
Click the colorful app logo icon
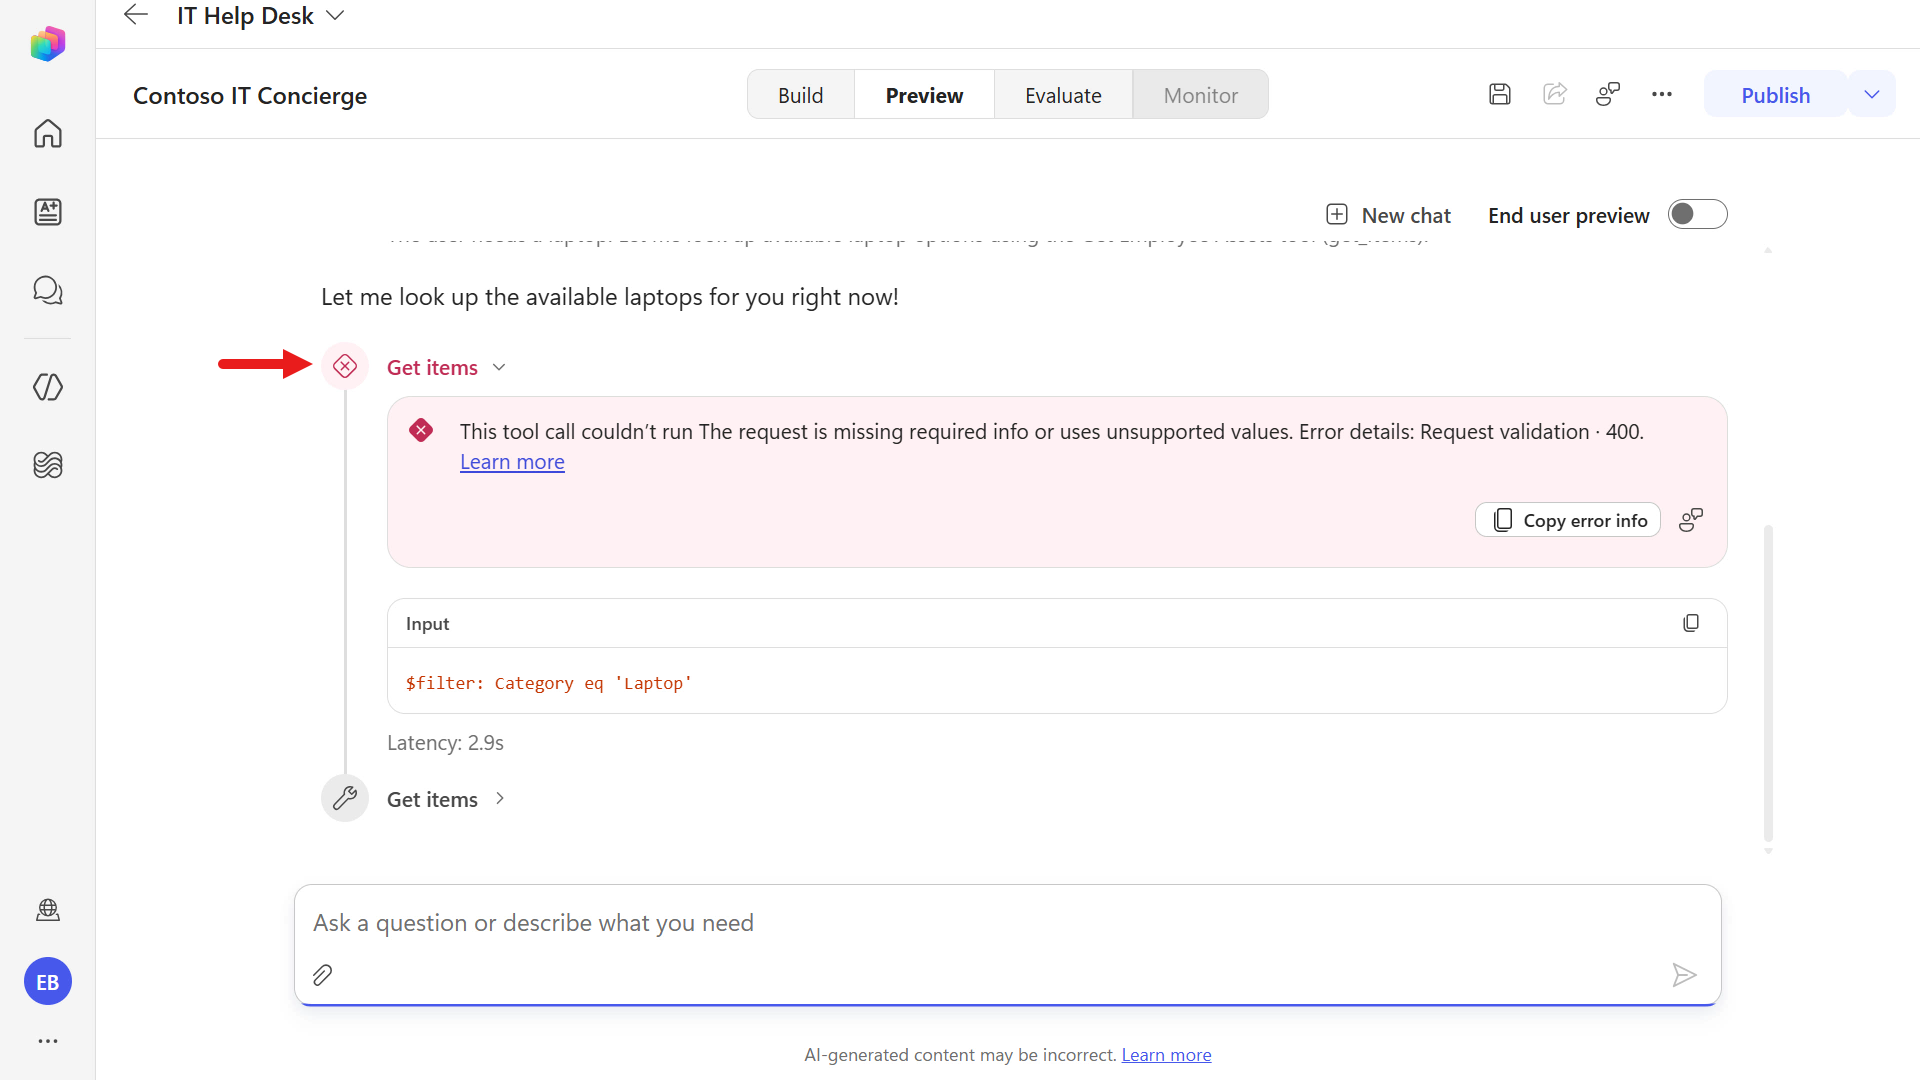(x=47, y=44)
